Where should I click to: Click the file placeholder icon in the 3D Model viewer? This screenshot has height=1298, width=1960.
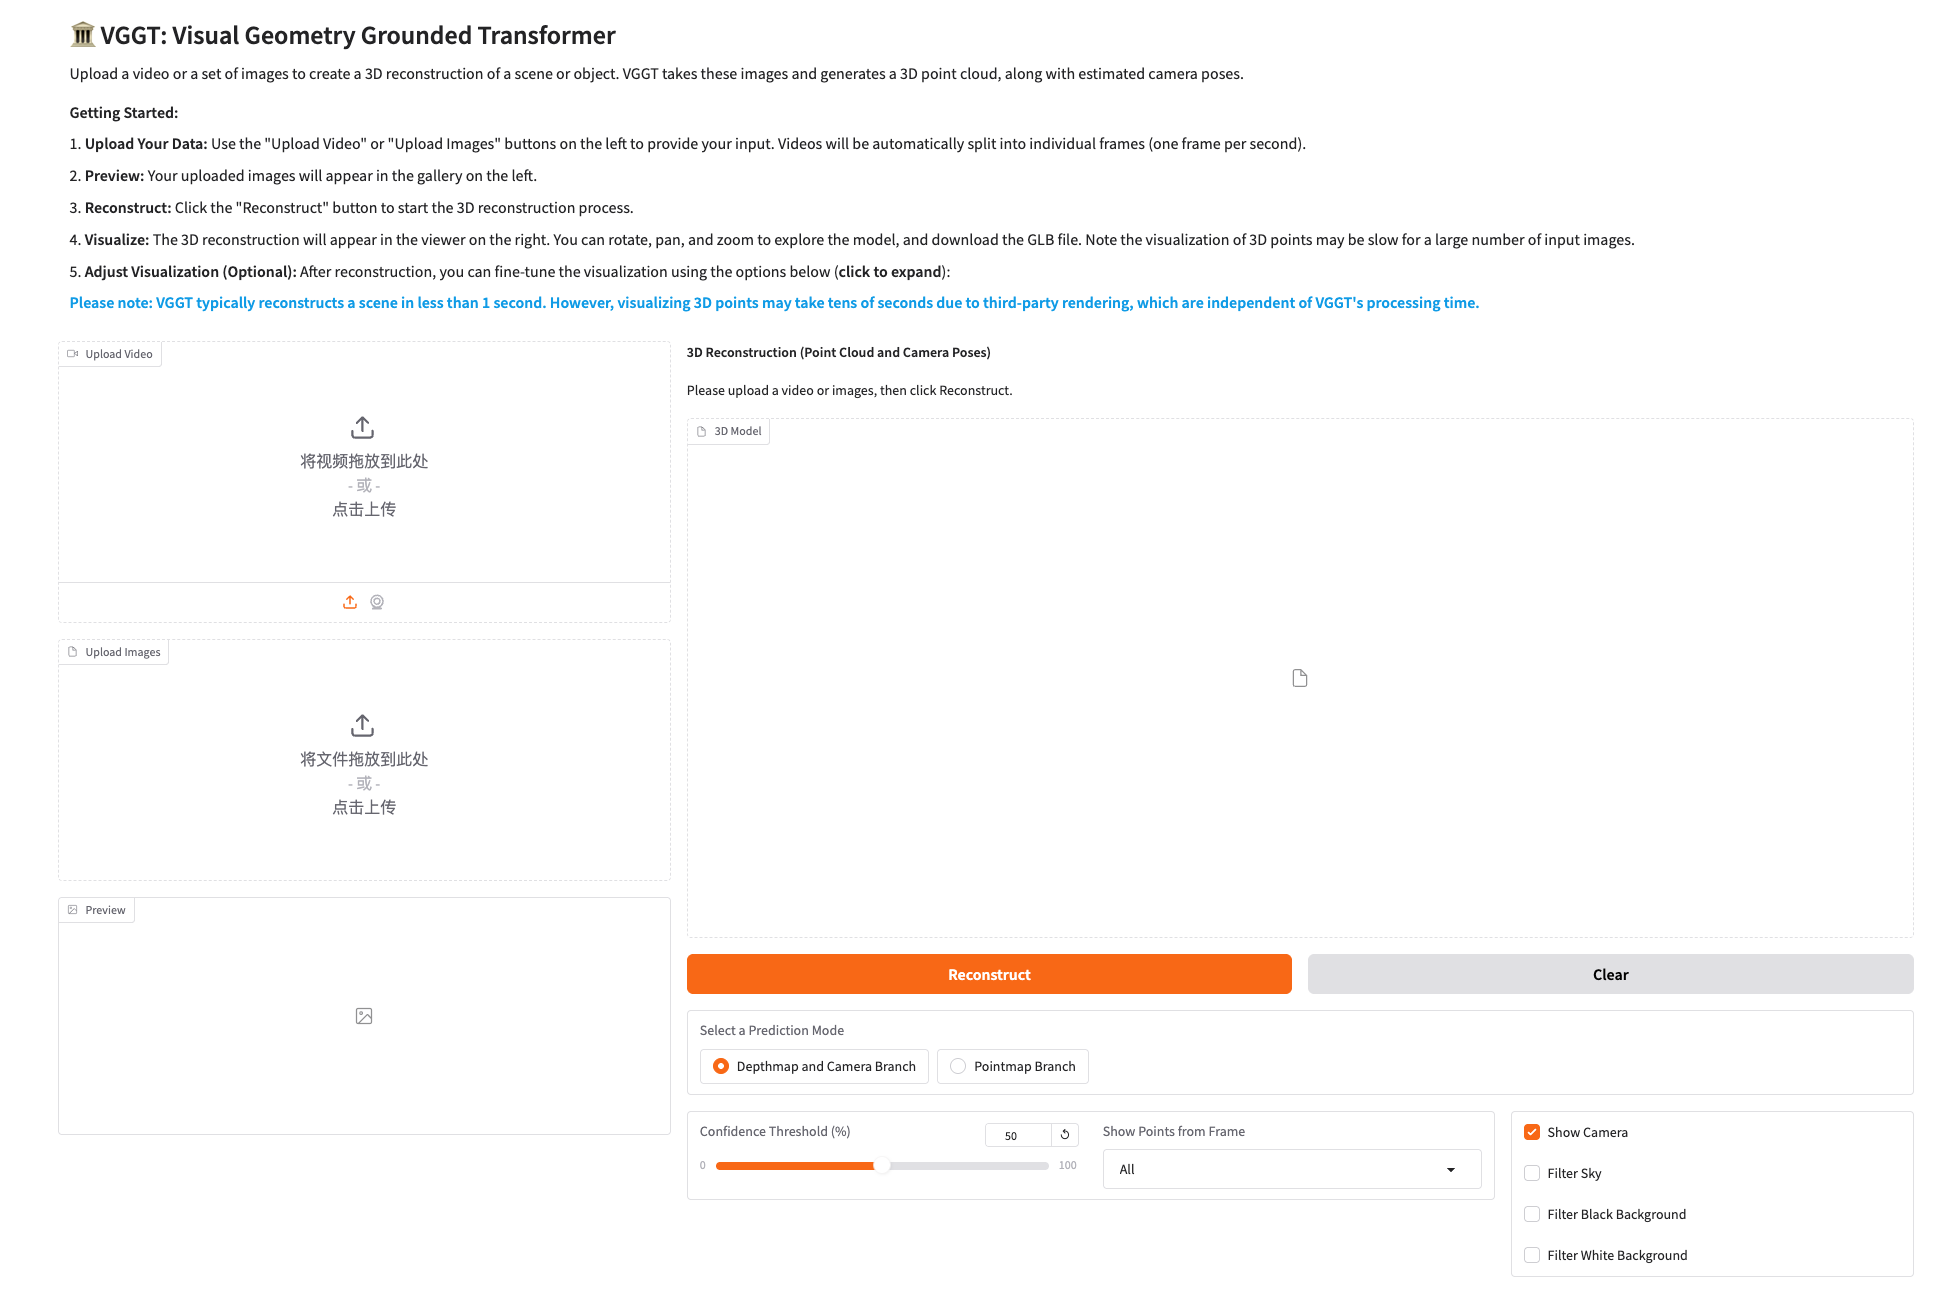(1300, 678)
